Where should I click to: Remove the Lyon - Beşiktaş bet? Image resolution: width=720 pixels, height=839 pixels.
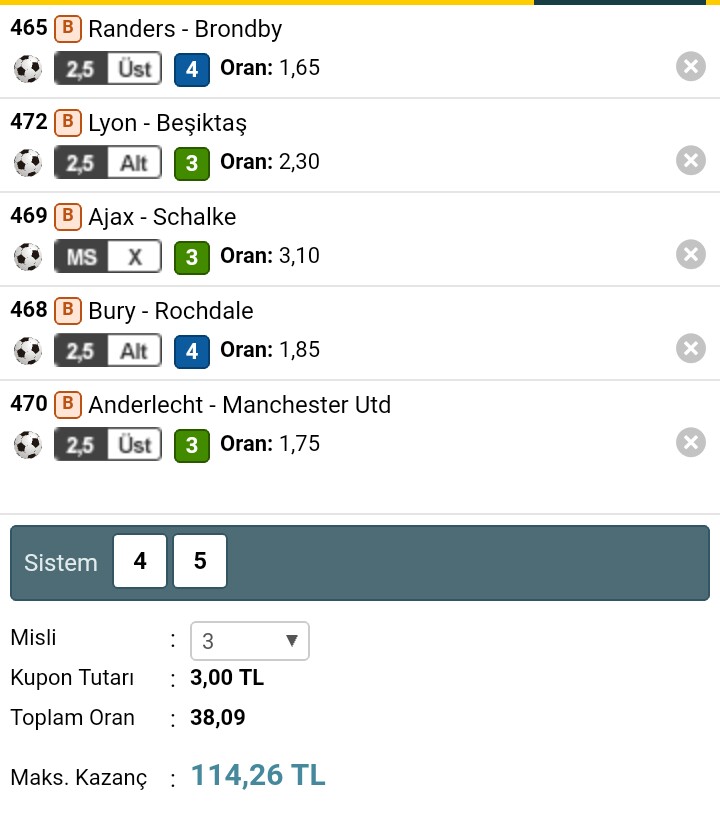(x=690, y=160)
